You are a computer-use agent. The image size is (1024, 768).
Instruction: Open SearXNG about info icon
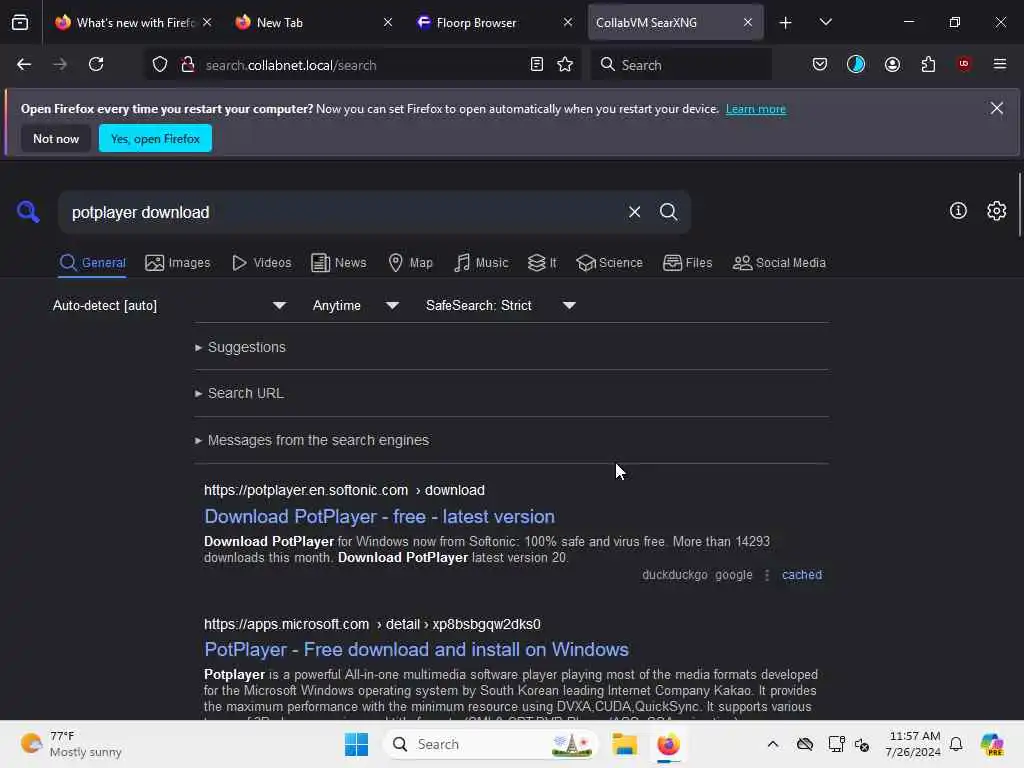(x=958, y=211)
